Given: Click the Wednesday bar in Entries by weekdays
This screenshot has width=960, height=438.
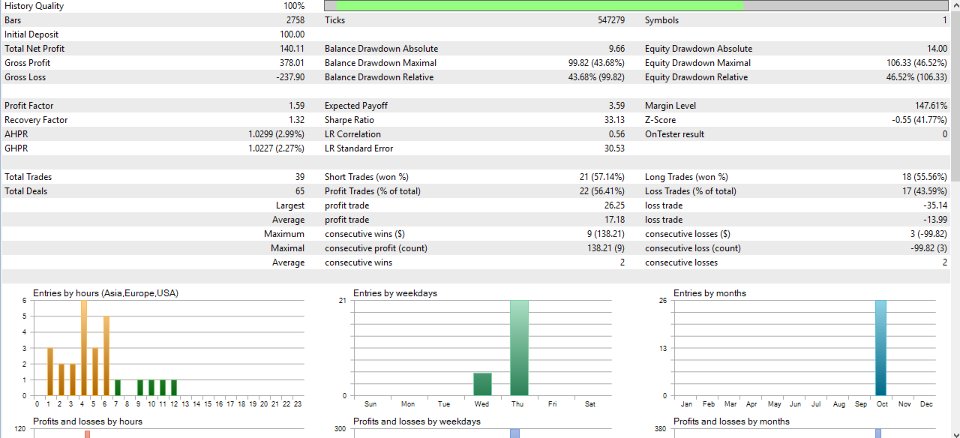Looking at the screenshot, I should pyautogui.click(x=482, y=384).
